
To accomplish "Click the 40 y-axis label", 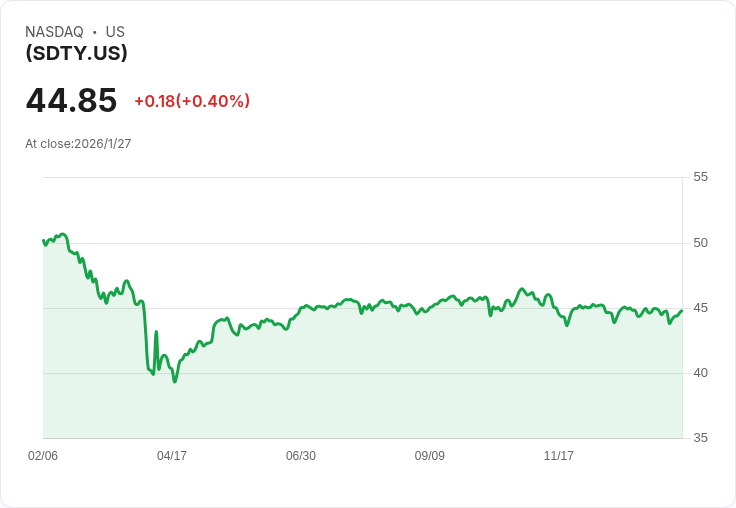I will (700, 372).
